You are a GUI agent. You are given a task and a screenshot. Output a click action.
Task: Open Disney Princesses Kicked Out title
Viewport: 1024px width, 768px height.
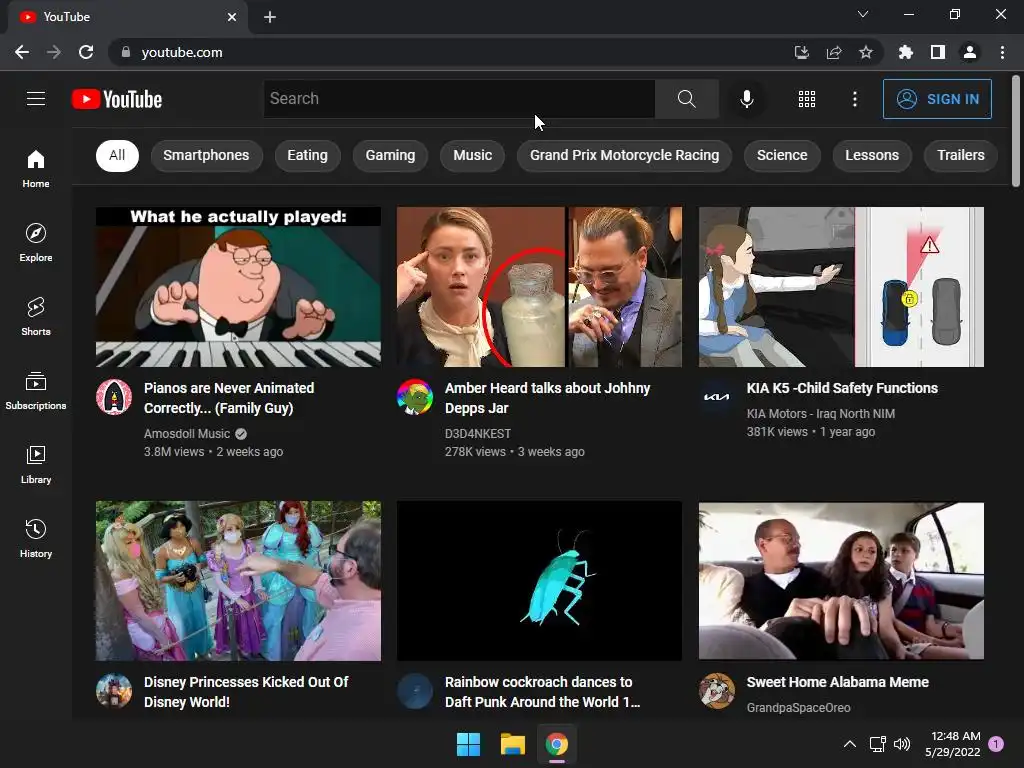click(246, 692)
